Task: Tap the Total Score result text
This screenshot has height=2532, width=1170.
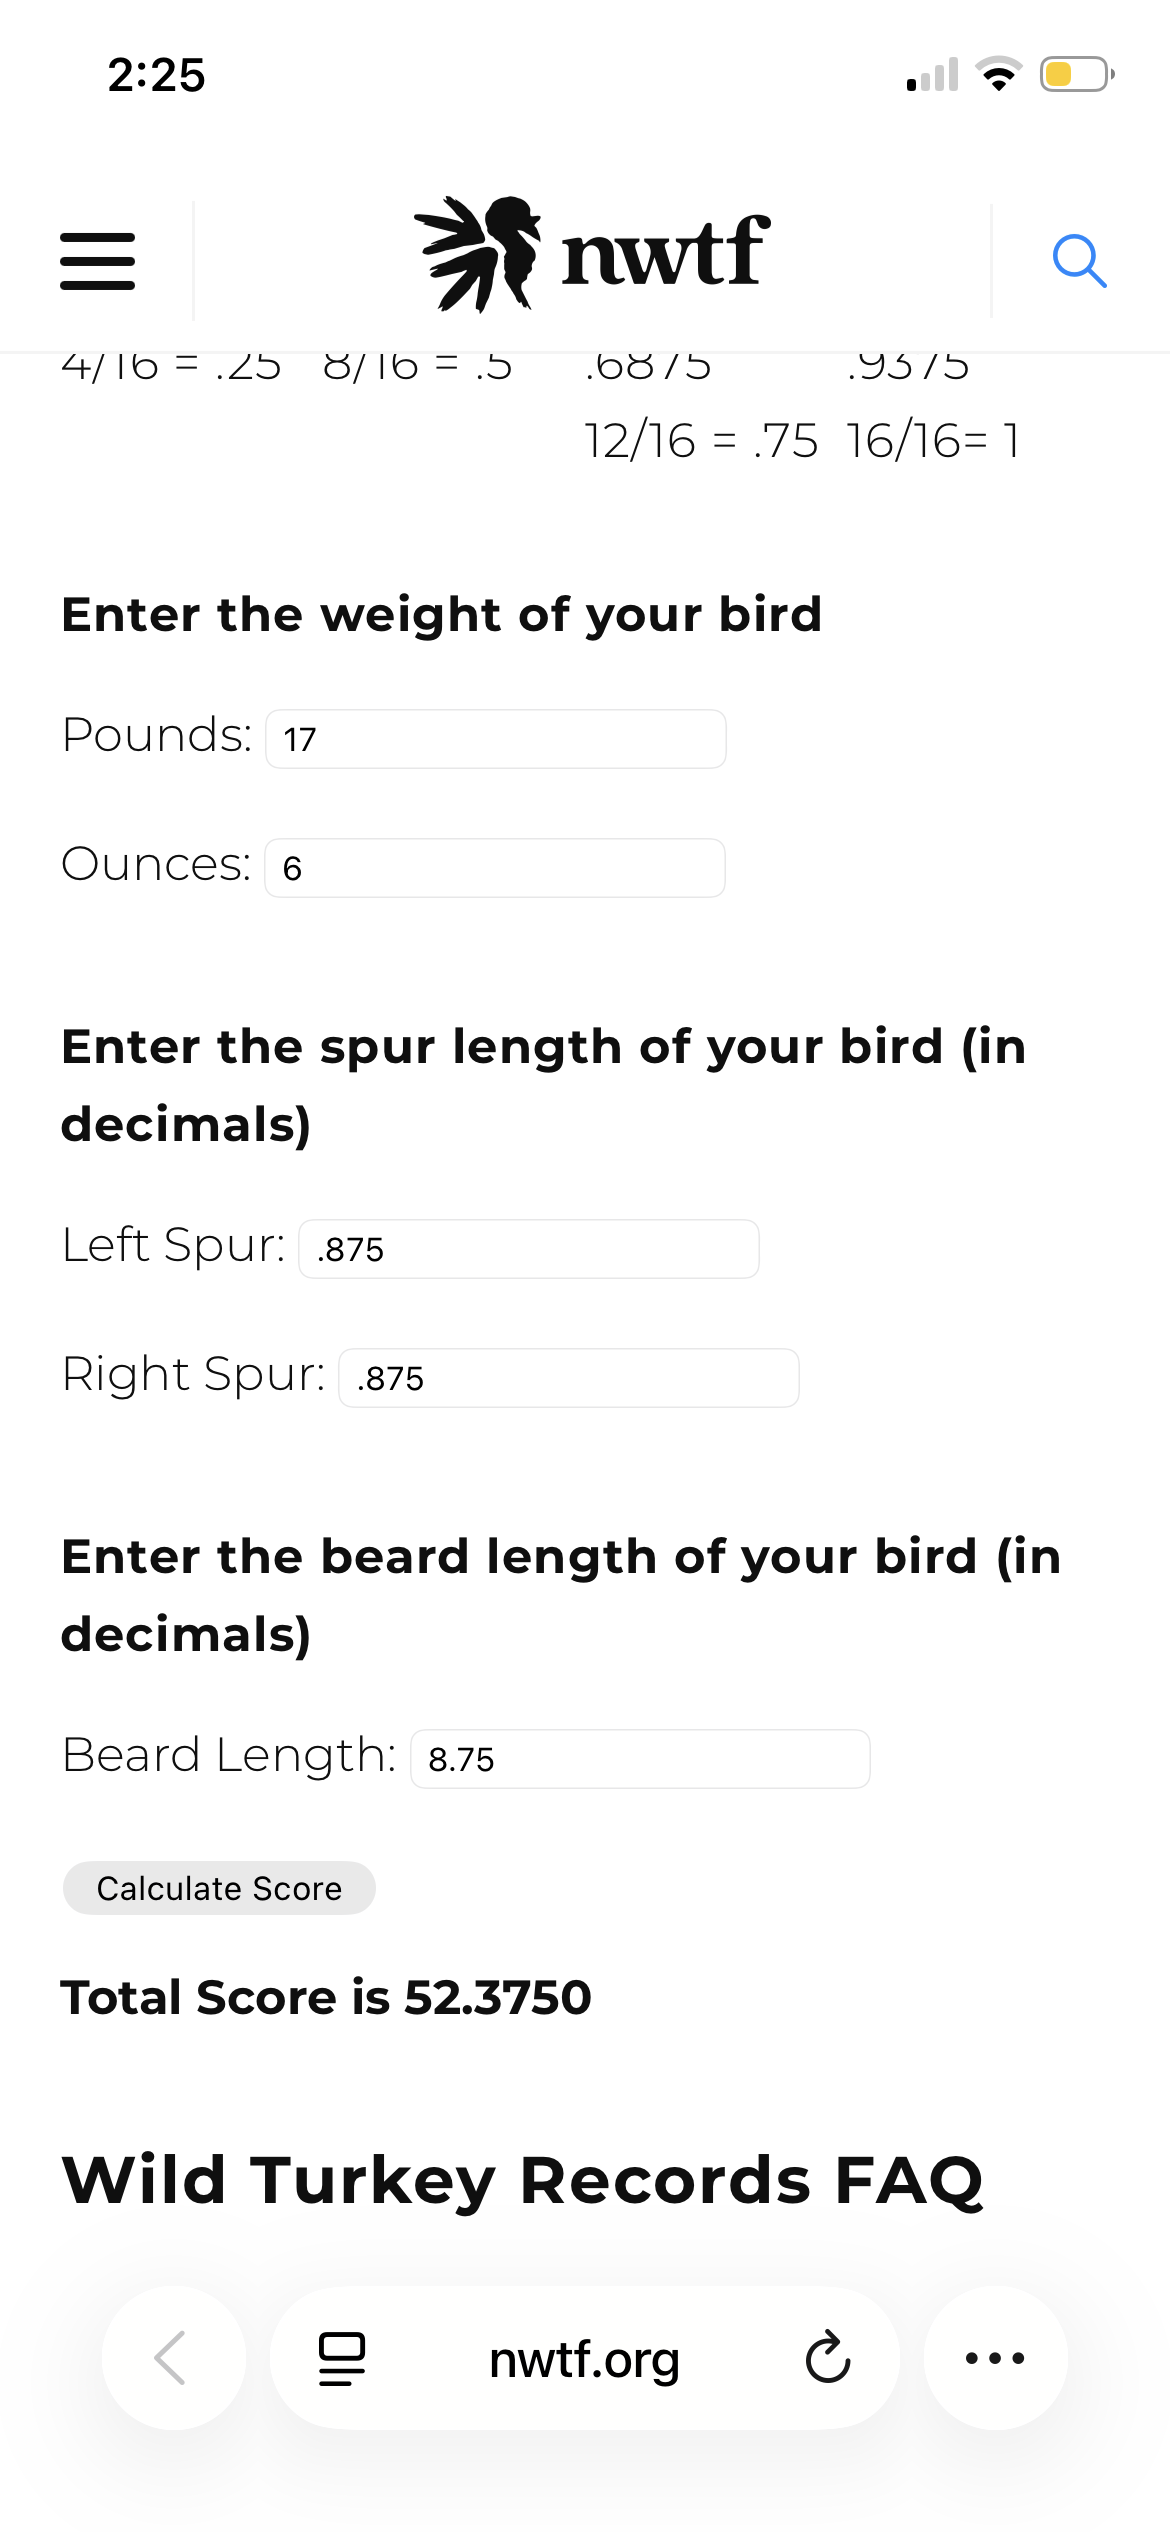Action: [326, 1997]
